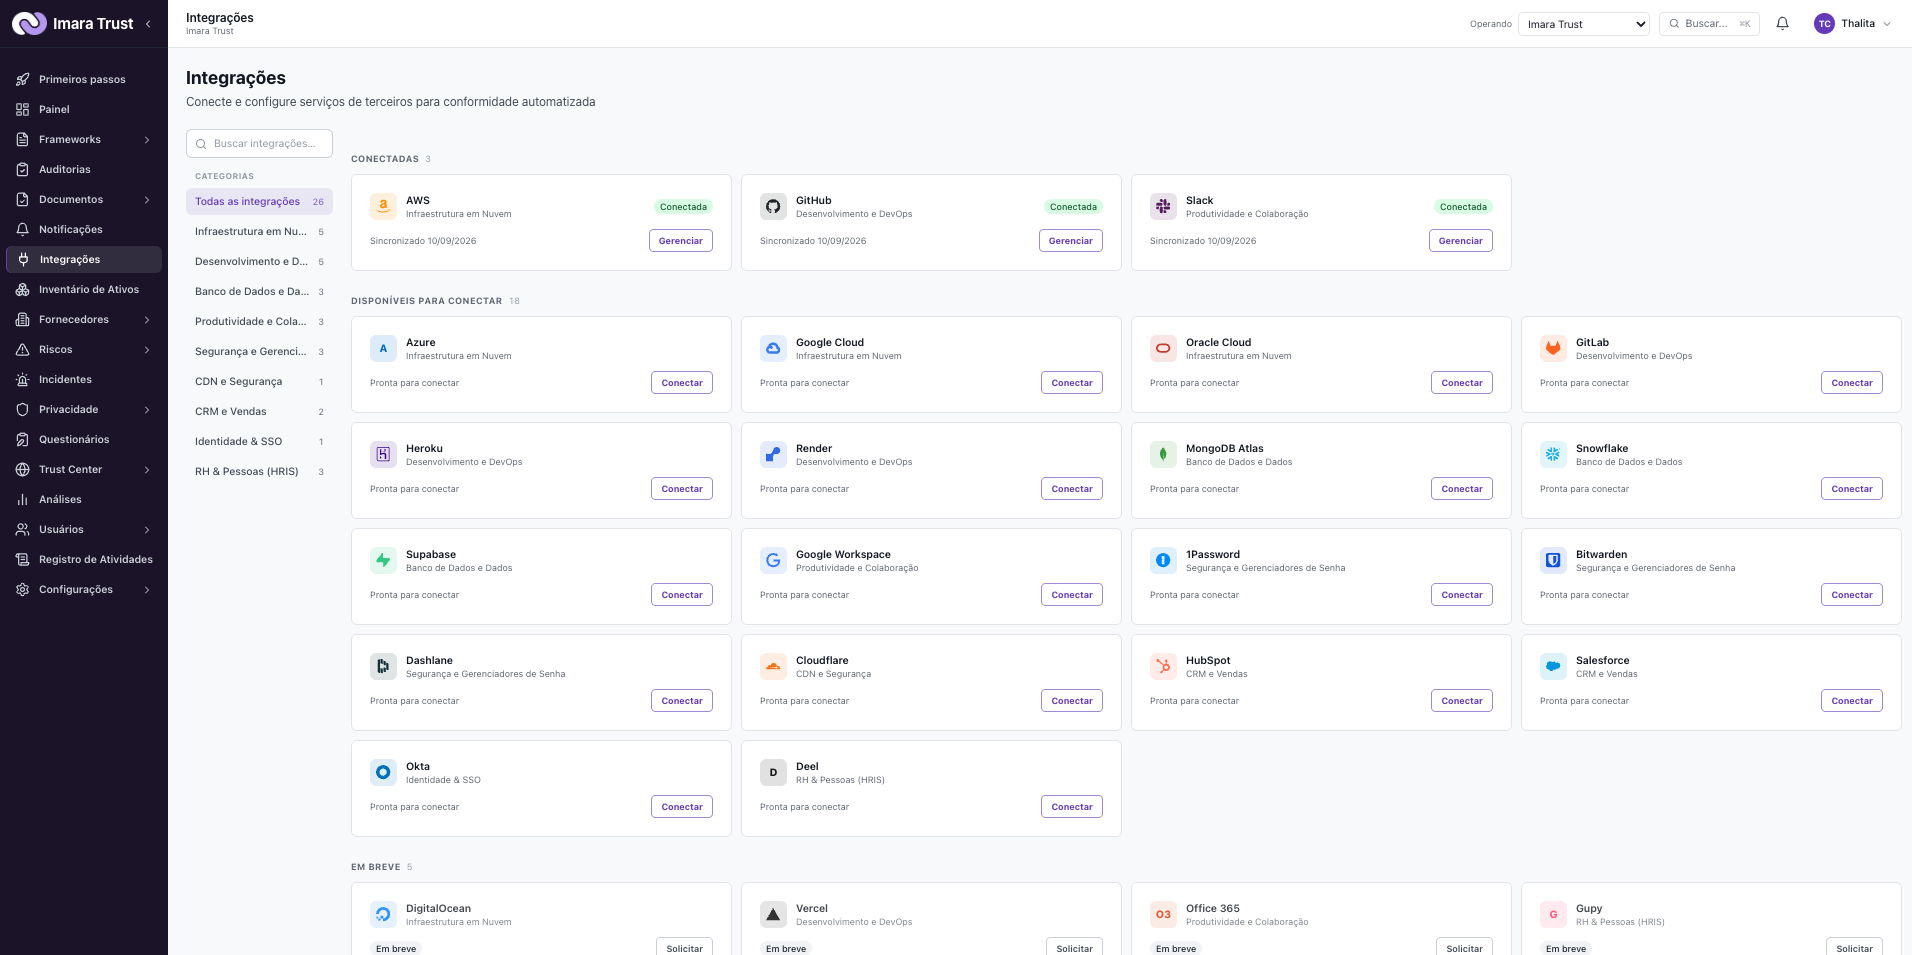
Task: Click the 1Password logo icon
Action: coord(1163,561)
